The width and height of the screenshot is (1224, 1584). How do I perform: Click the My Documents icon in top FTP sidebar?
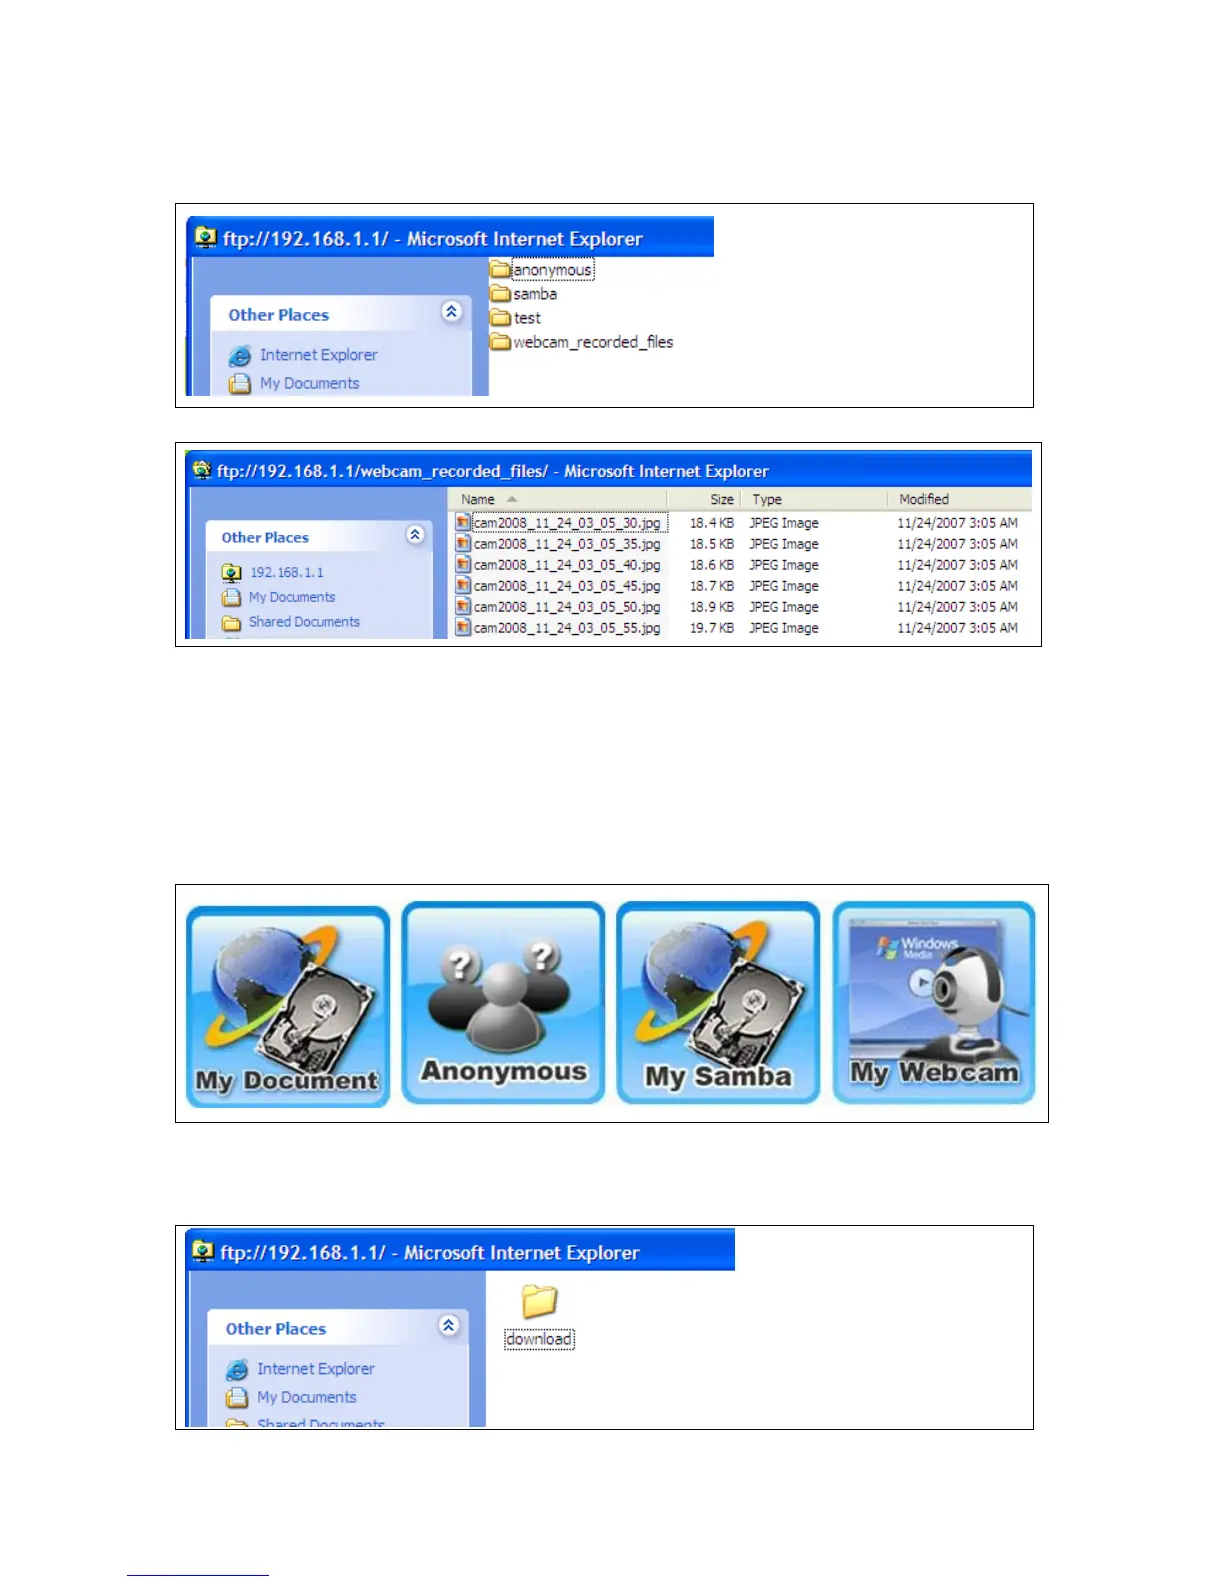[240, 383]
